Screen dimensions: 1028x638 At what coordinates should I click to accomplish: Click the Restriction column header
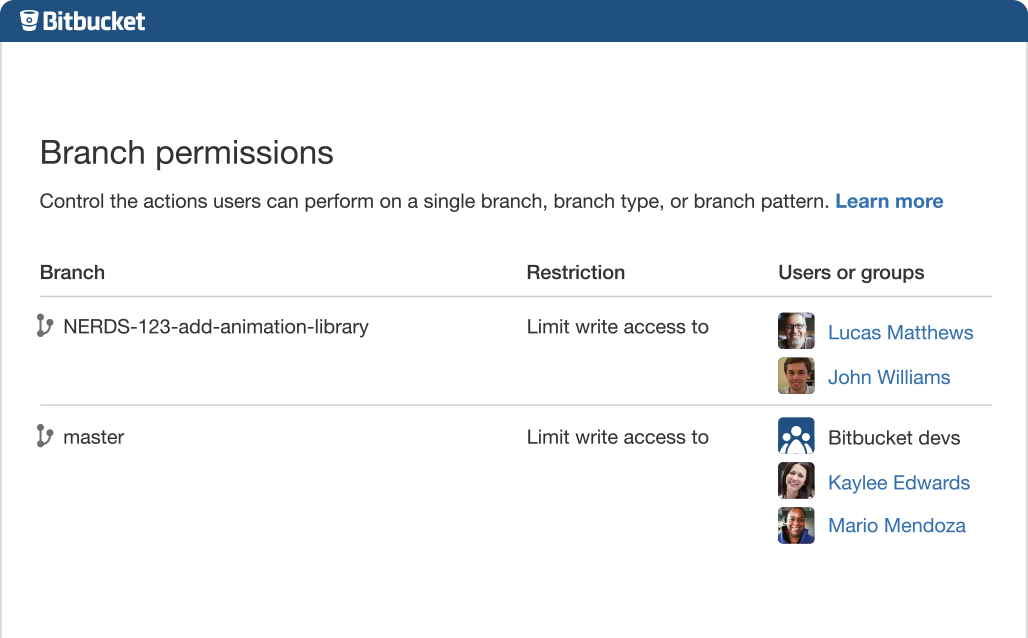576,272
